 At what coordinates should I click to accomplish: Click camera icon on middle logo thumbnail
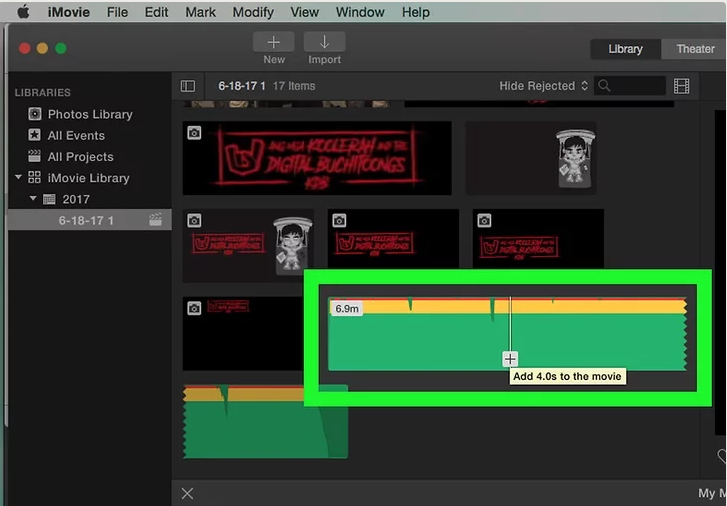coord(339,220)
